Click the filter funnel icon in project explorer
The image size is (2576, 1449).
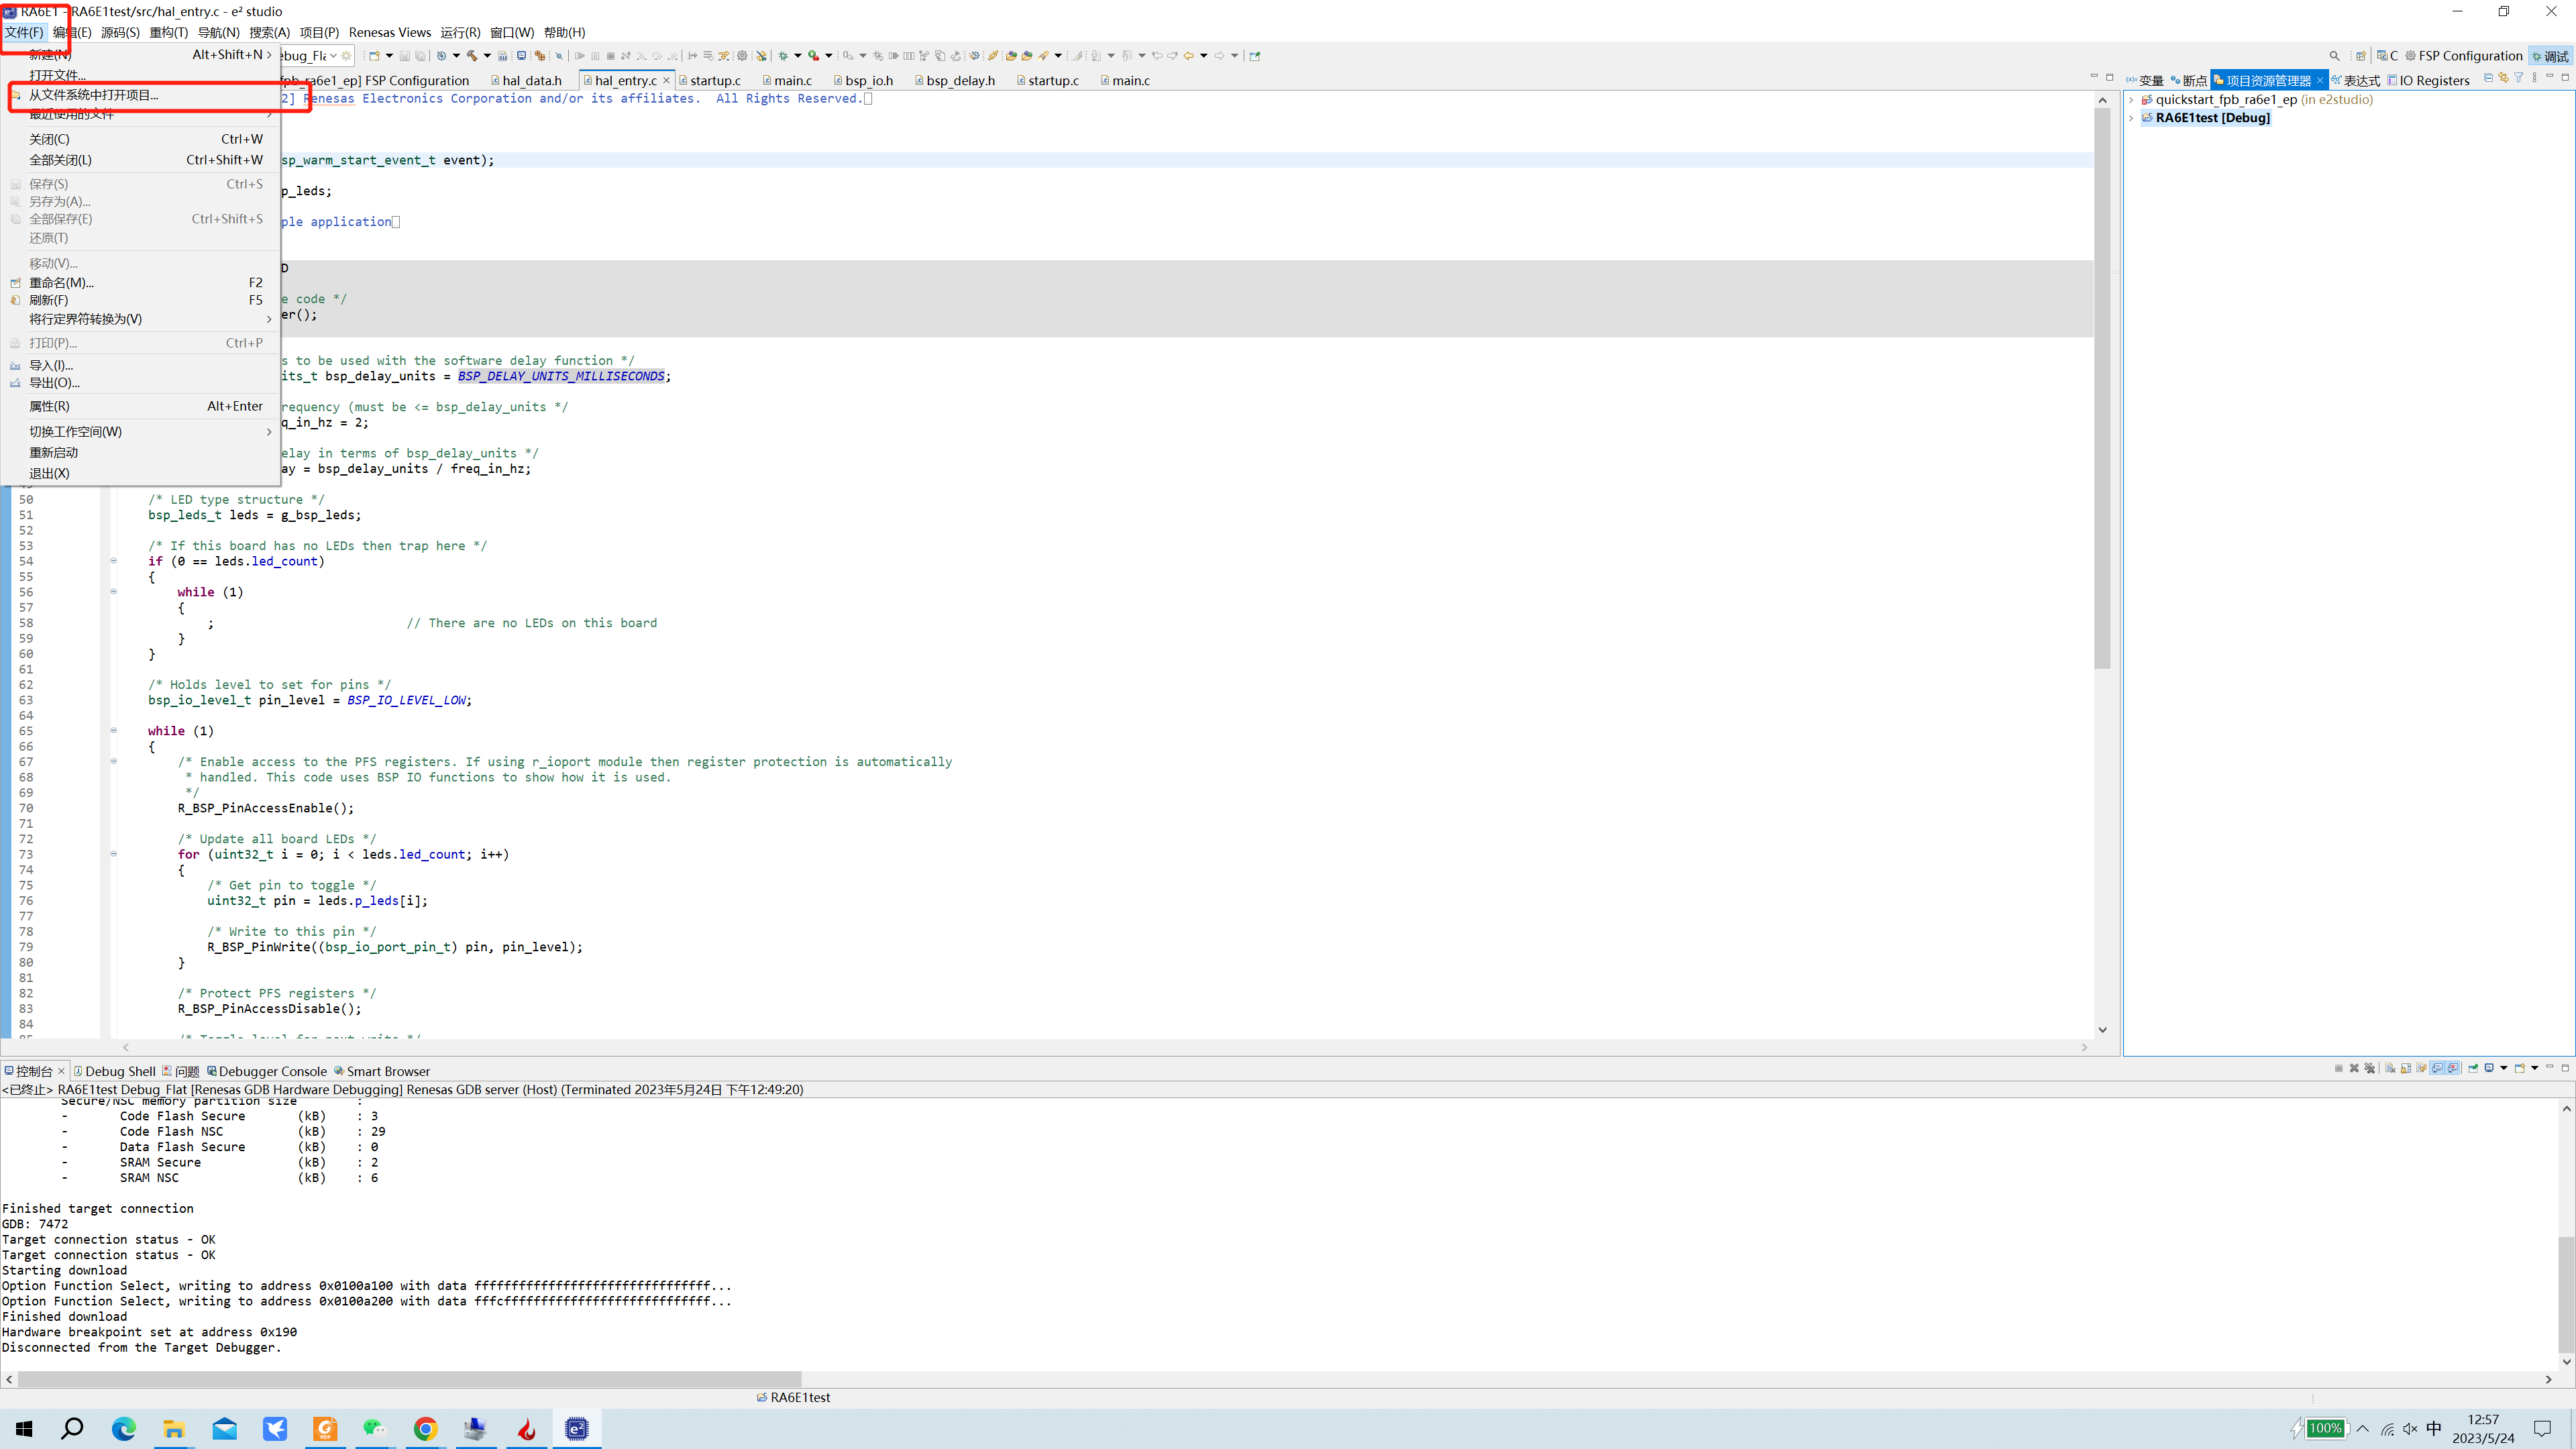point(2518,77)
